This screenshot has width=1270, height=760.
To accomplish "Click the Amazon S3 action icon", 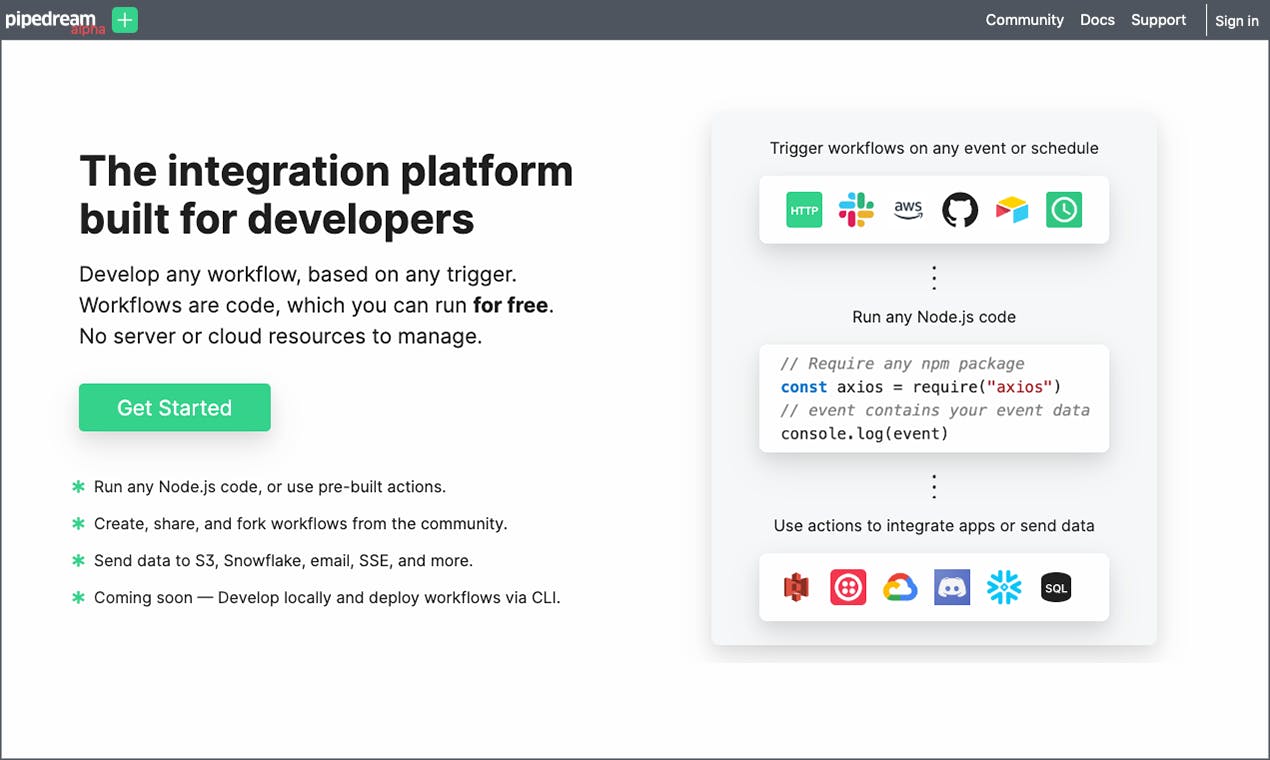I will (x=796, y=588).
